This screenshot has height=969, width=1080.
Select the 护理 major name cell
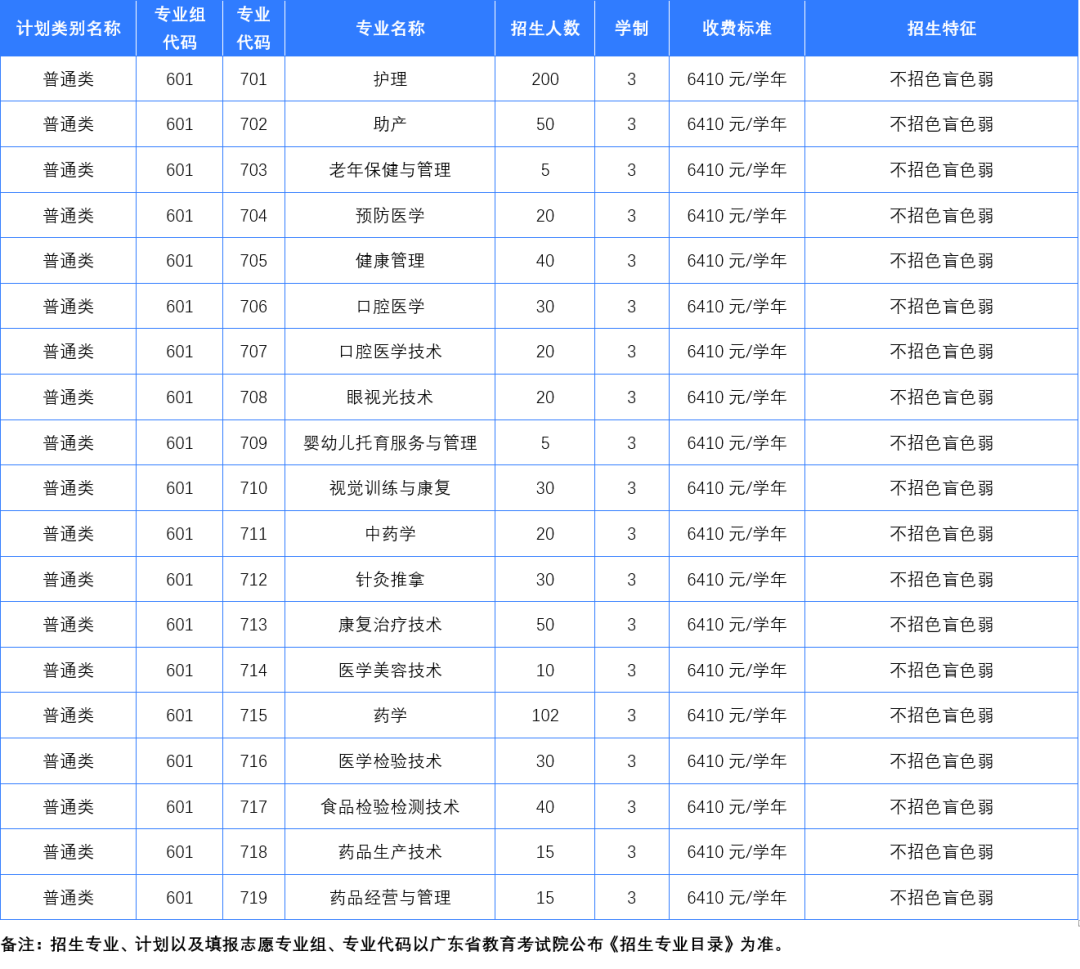click(x=389, y=78)
